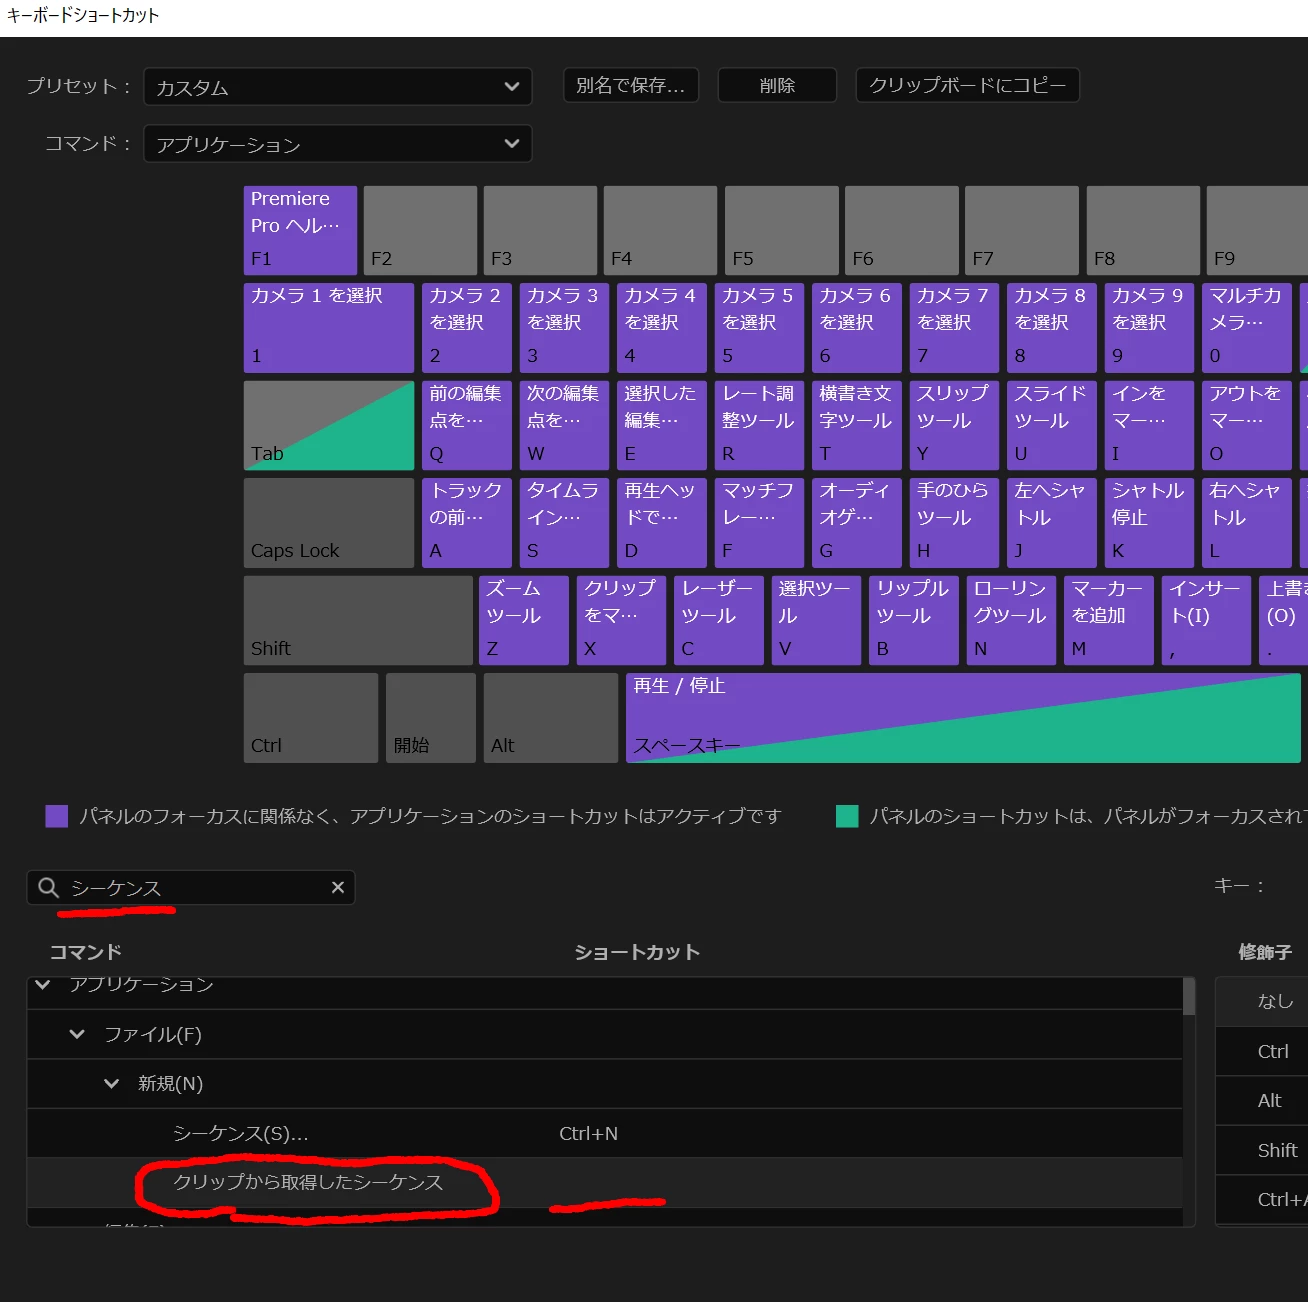Click the S key (タイムラインスナップ)
1308x1302 pixels.
(564, 522)
